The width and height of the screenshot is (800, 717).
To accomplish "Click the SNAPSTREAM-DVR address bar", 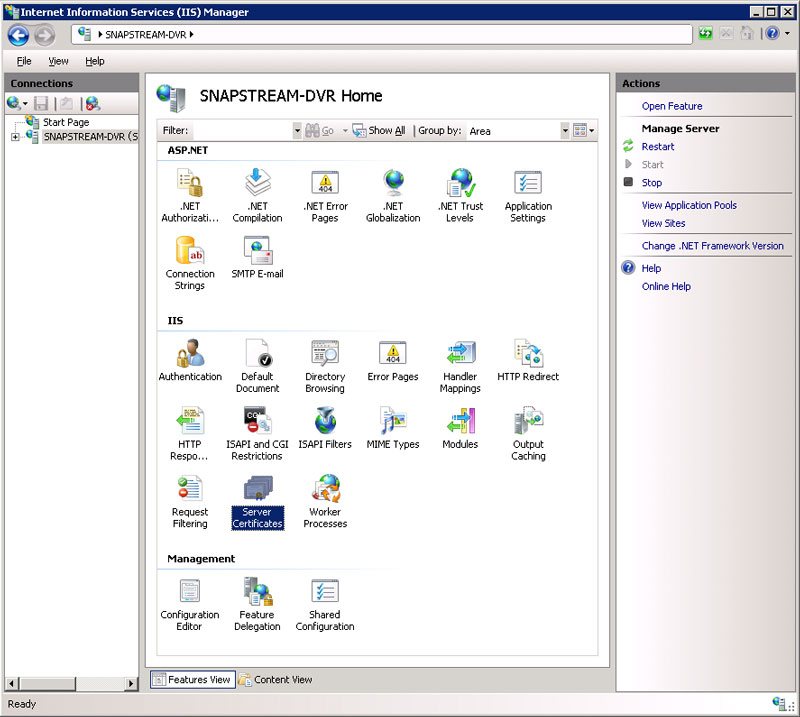I will point(382,35).
